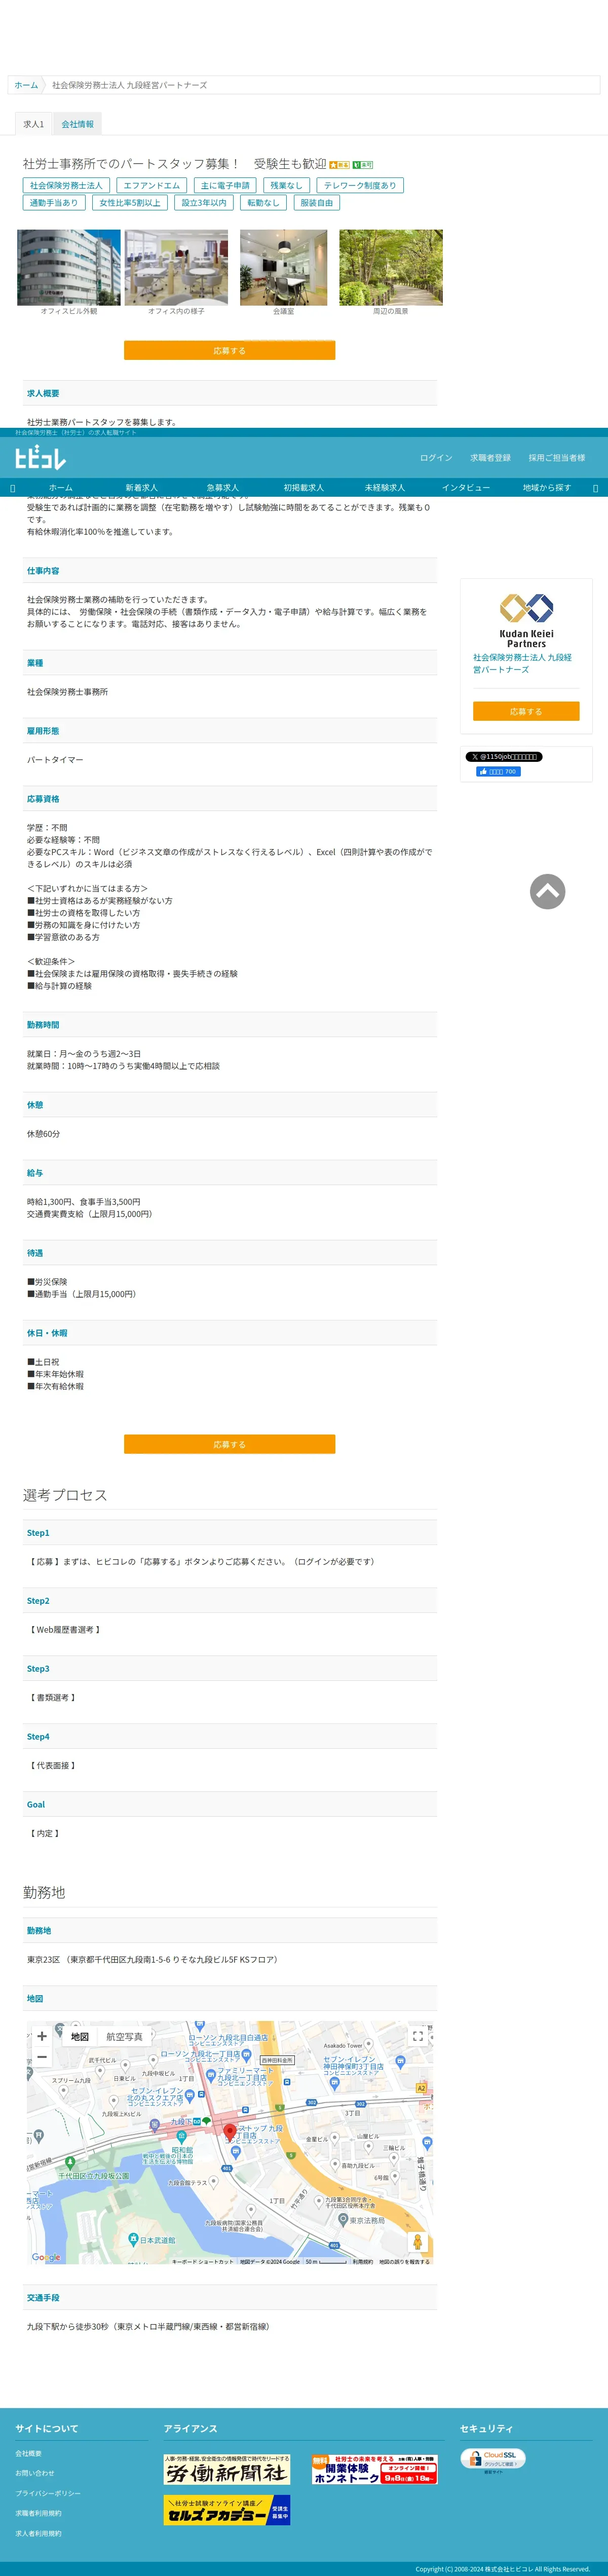Click the テレワーク制度あり tag
Viewport: 608px width, 2576px height.
(x=360, y=185)
